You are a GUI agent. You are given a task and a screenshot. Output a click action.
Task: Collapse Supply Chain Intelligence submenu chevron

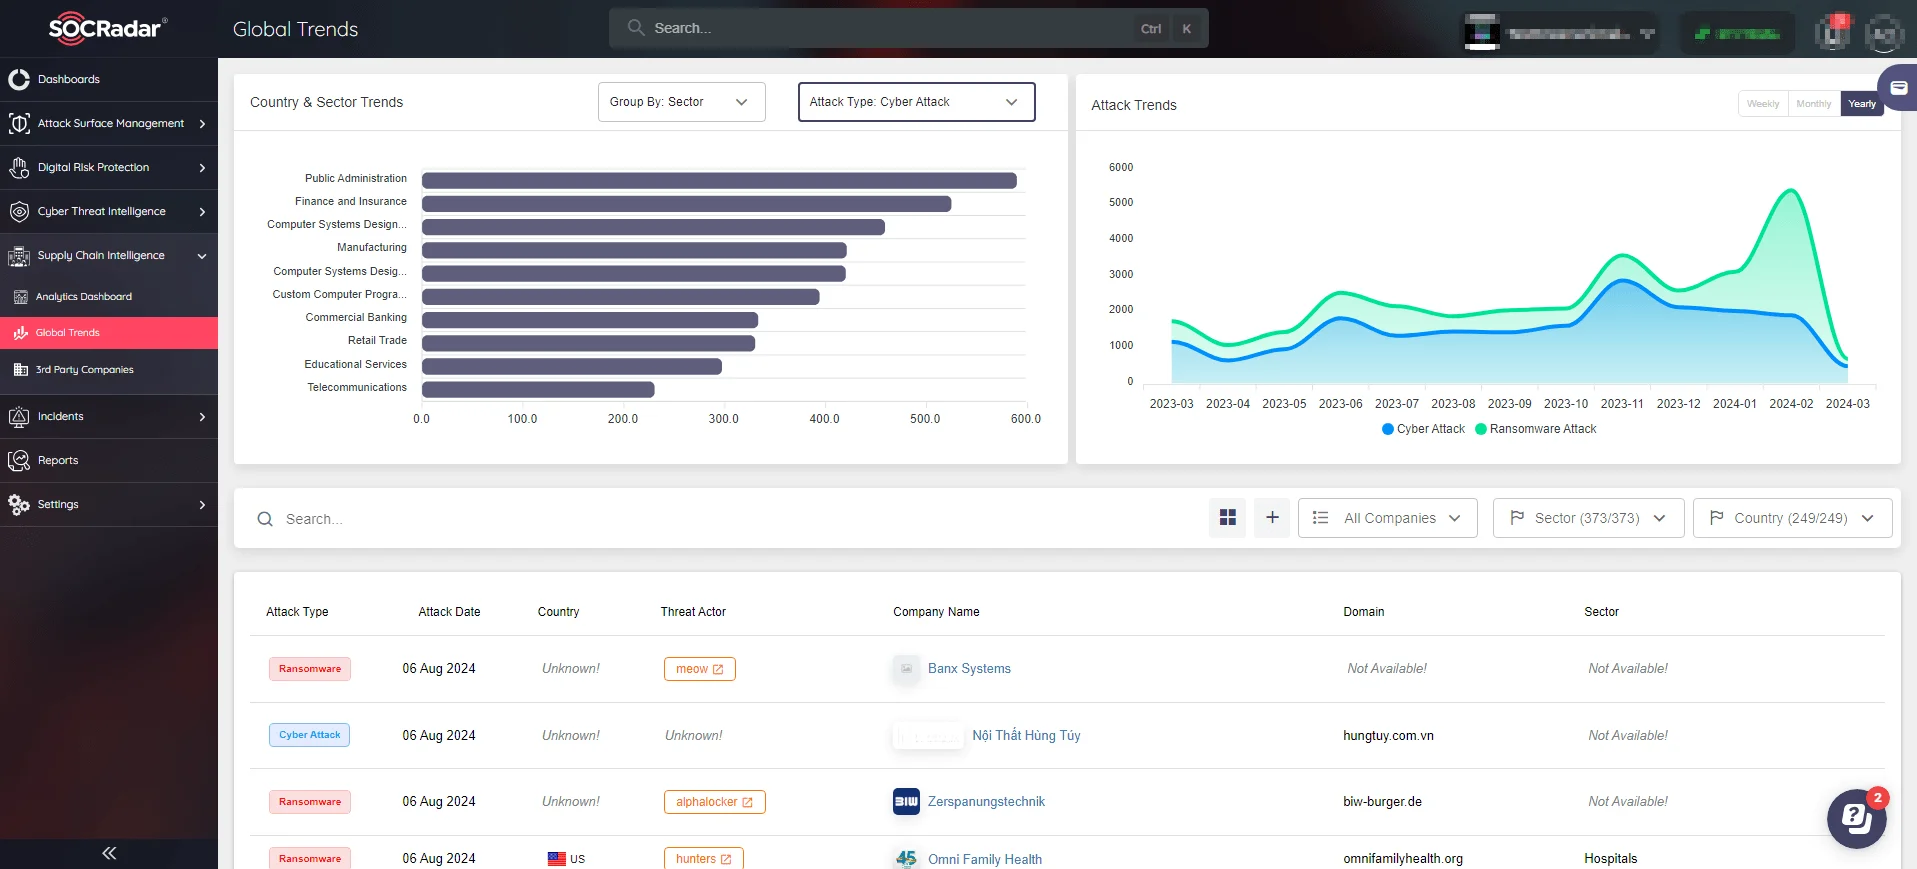pyautogui.click(x=202, y=256)
